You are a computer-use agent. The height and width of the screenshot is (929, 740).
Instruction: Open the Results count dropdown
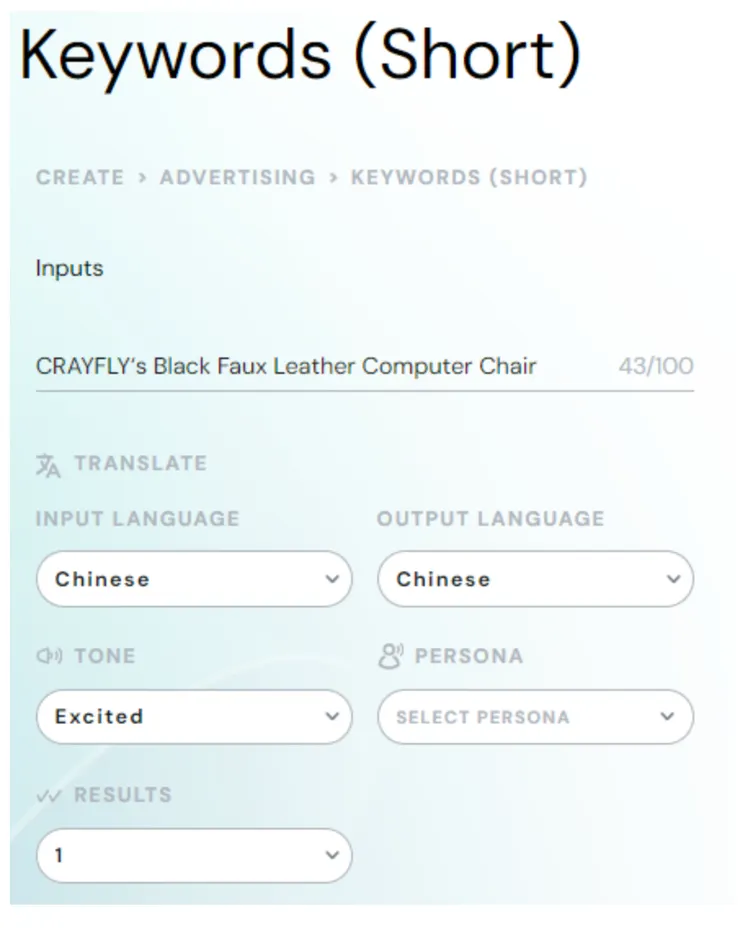coord(193,855)
